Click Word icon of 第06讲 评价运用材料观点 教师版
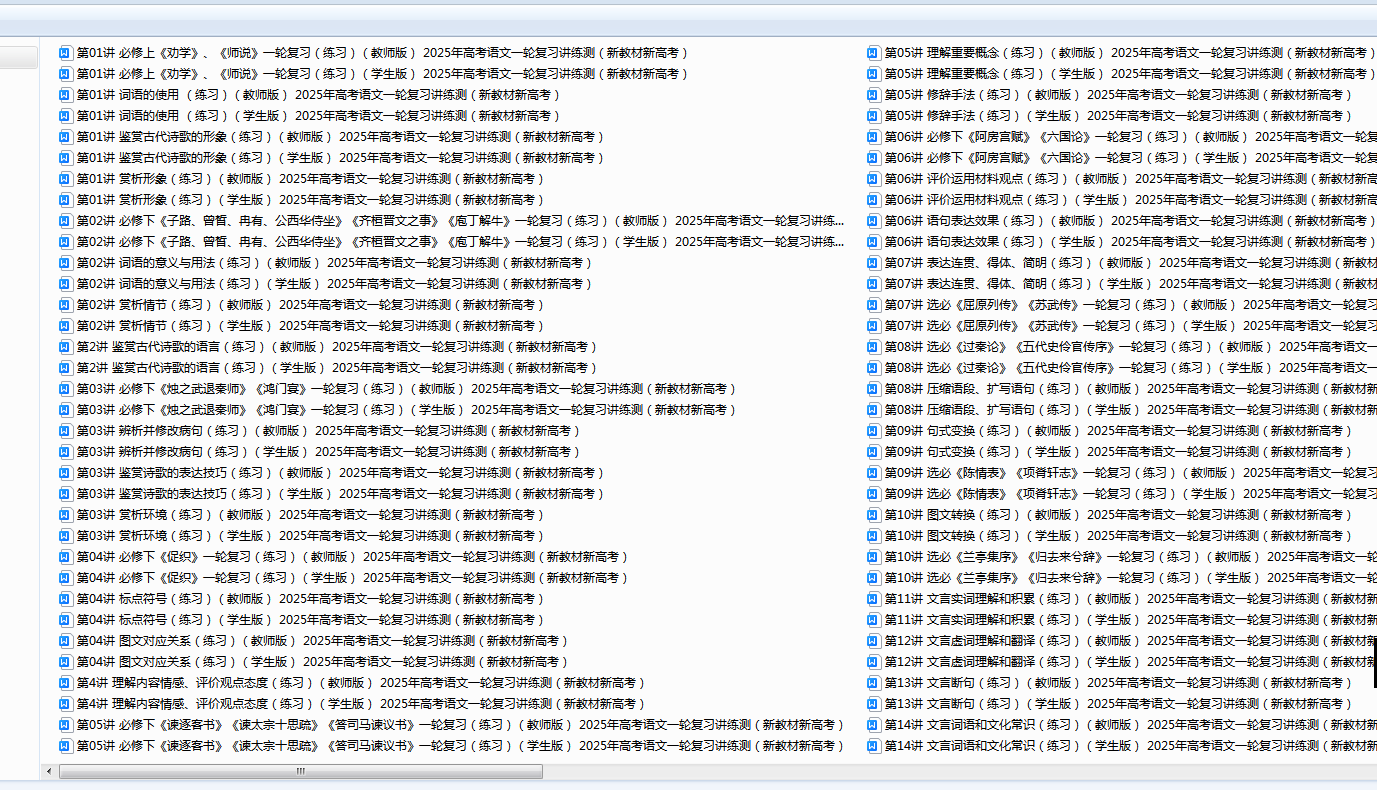Viewport: 1377px width, 790px height. tap(874, 178)
